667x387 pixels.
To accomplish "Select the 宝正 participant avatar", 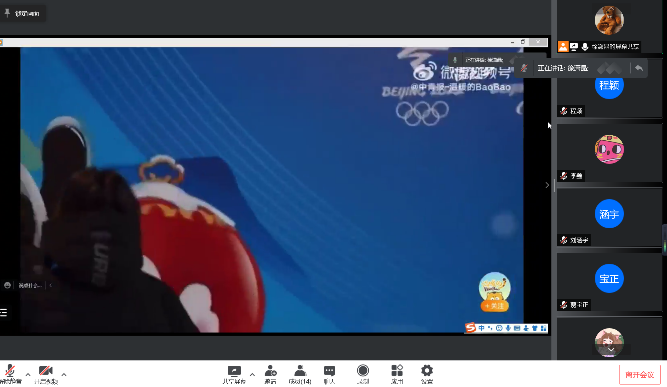I will (609, 279).
